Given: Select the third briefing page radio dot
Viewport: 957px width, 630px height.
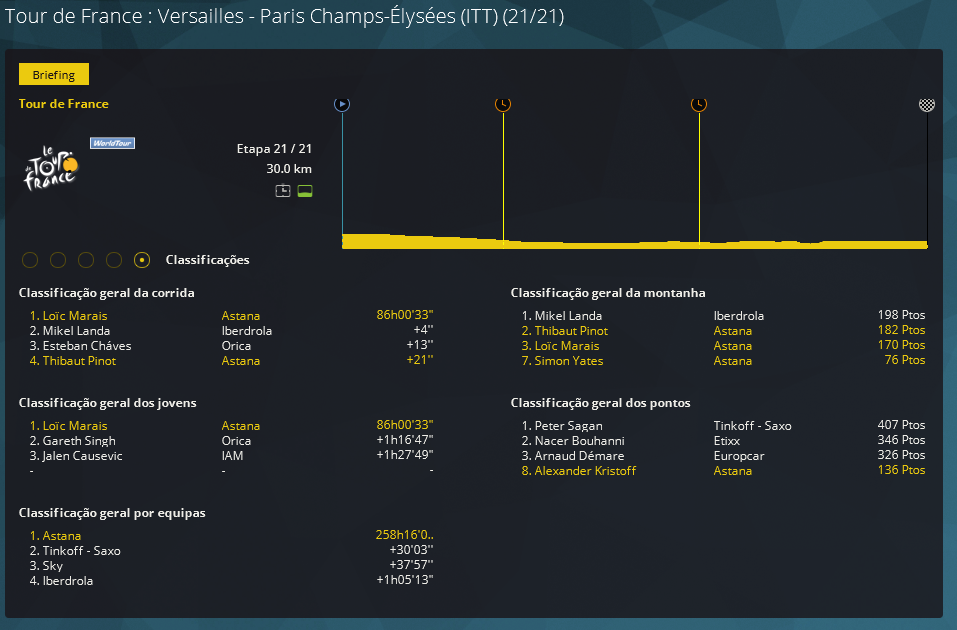Looking at the screenshot, I should click(86, 260).
